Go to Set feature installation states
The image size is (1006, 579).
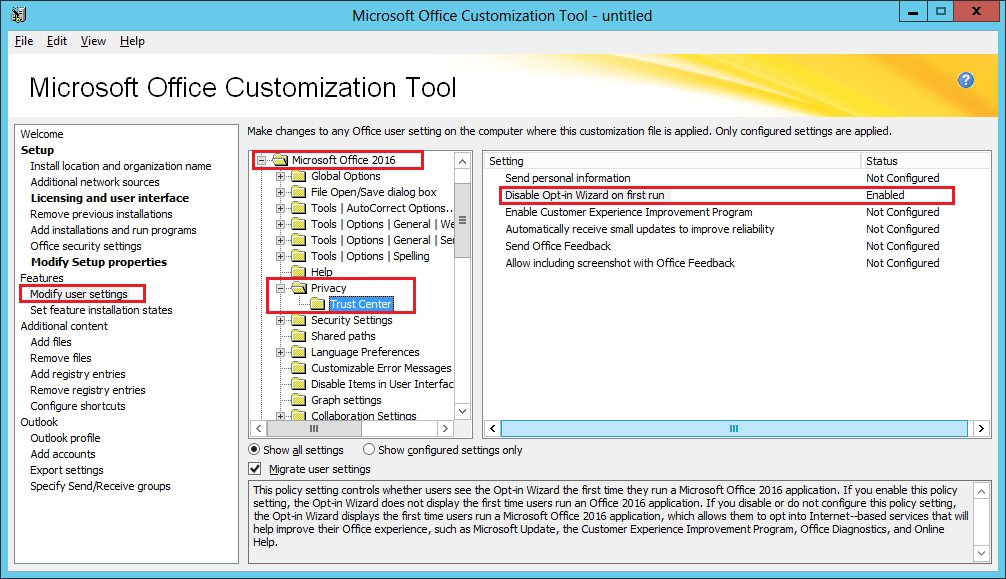pyautogui.click(x=101, y=310)
